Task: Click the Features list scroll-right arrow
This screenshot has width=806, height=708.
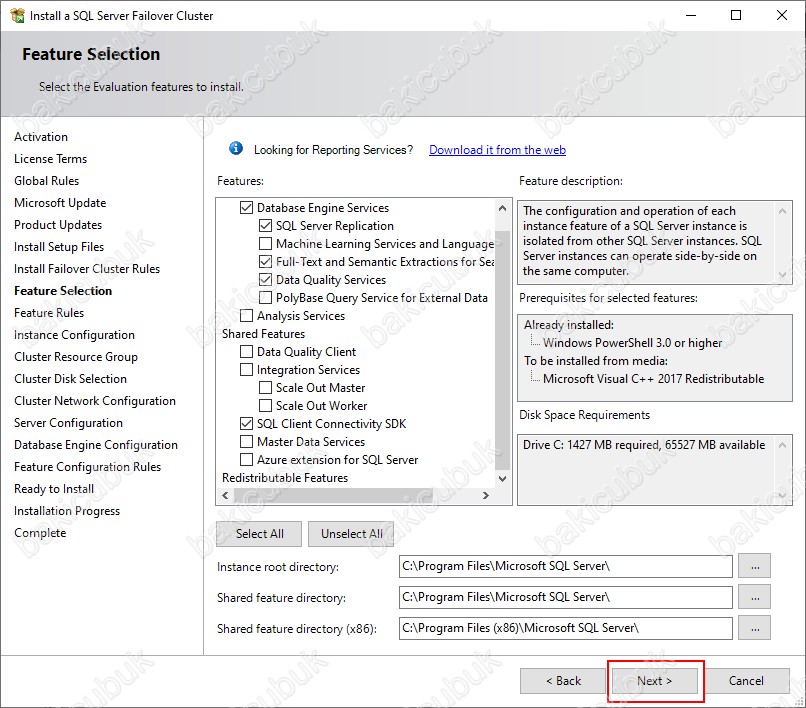Action: (486, 496)
